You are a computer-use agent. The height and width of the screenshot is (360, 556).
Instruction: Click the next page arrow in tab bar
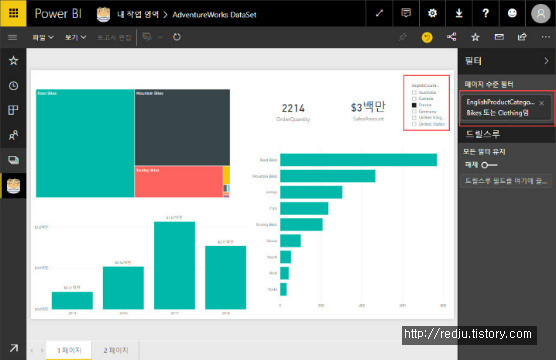42,350
